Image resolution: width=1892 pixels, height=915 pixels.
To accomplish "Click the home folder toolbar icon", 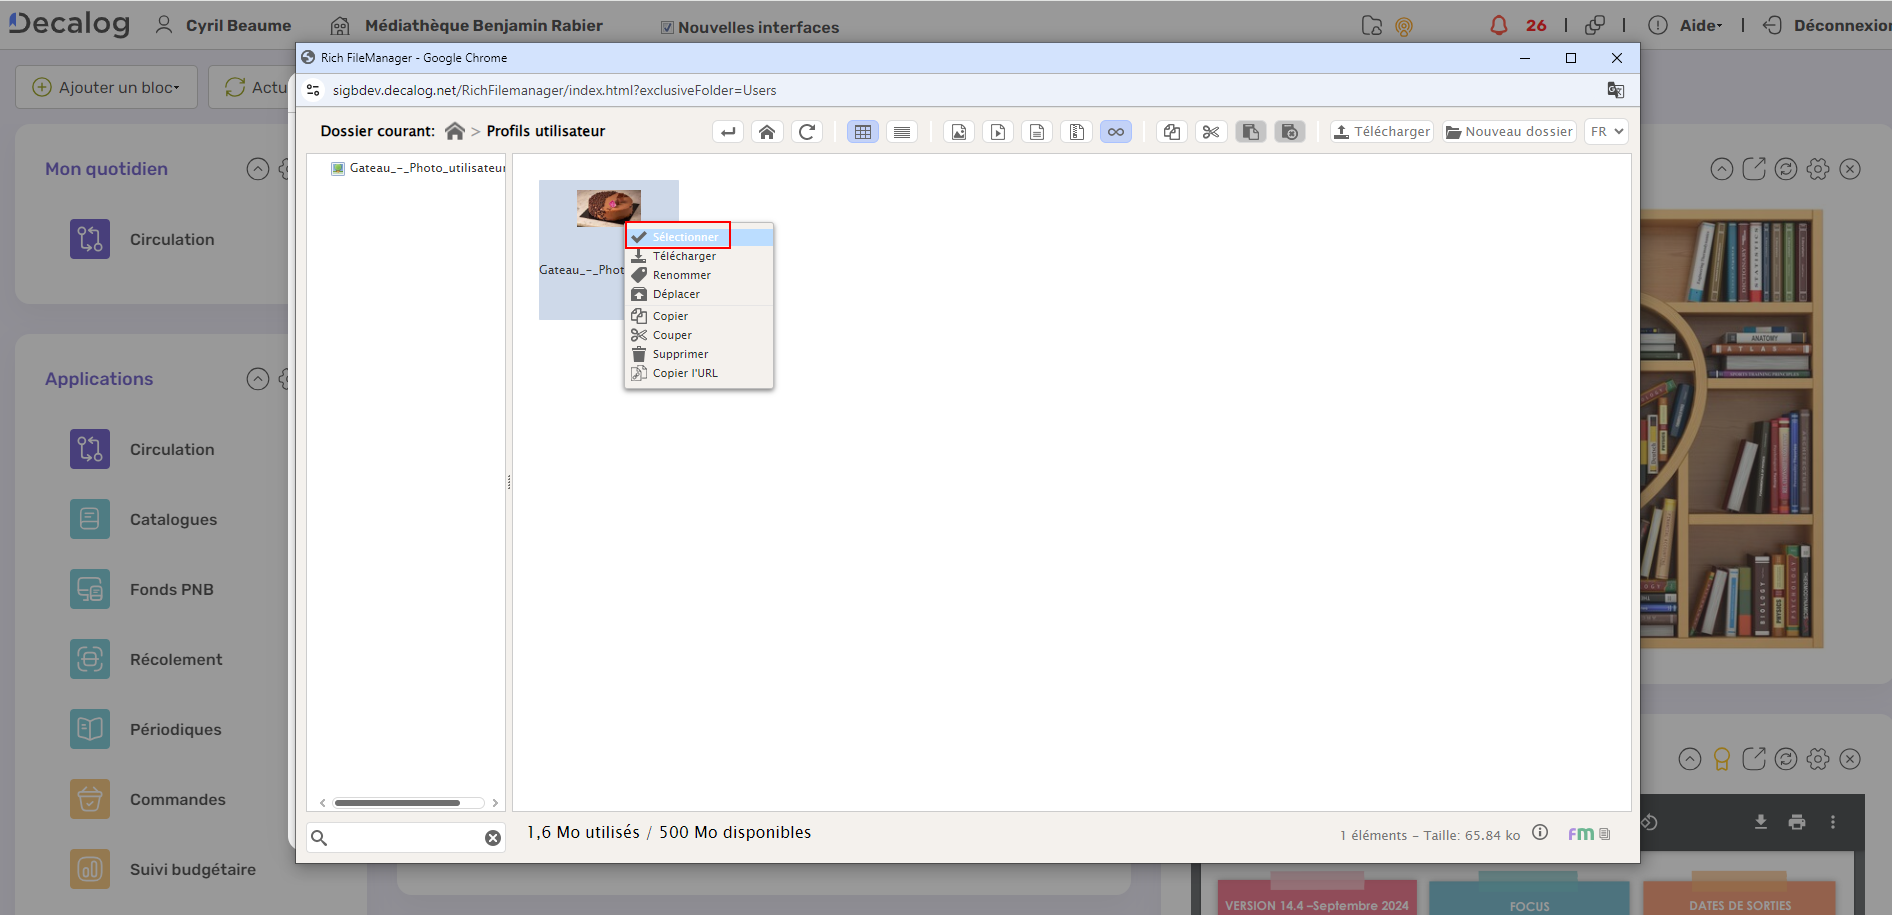I will click(767, 132).
